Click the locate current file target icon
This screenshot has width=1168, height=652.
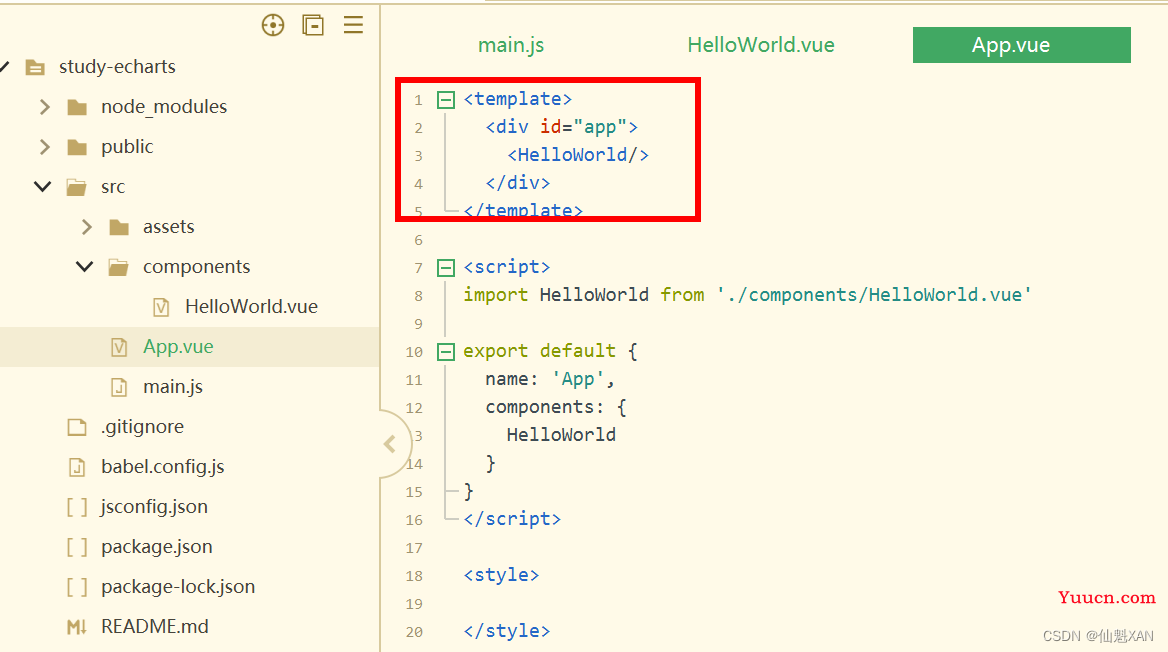tap(273, 25)
